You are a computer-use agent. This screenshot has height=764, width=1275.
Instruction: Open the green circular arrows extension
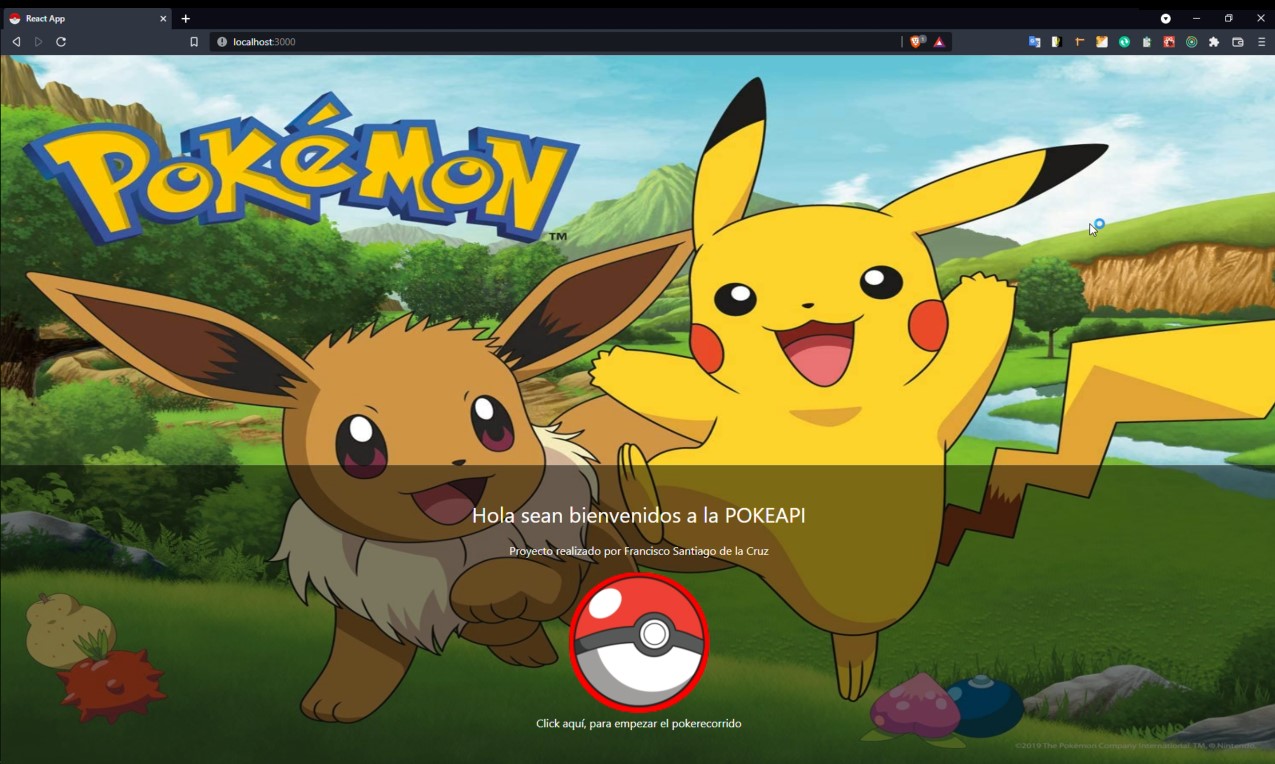tap(1124, 42)
